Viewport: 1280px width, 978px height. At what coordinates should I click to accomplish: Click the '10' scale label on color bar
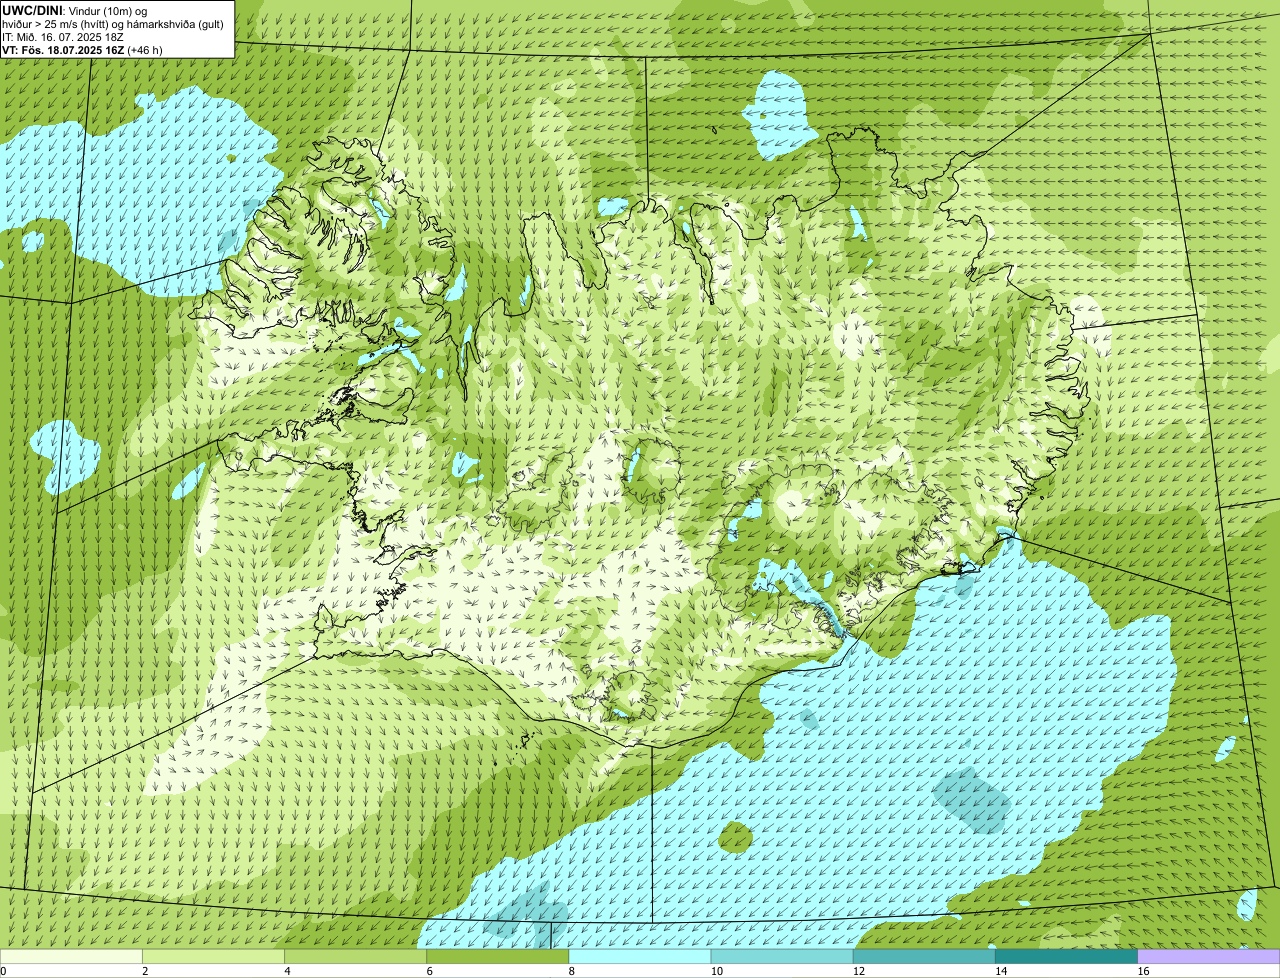[x=717, y=971]
